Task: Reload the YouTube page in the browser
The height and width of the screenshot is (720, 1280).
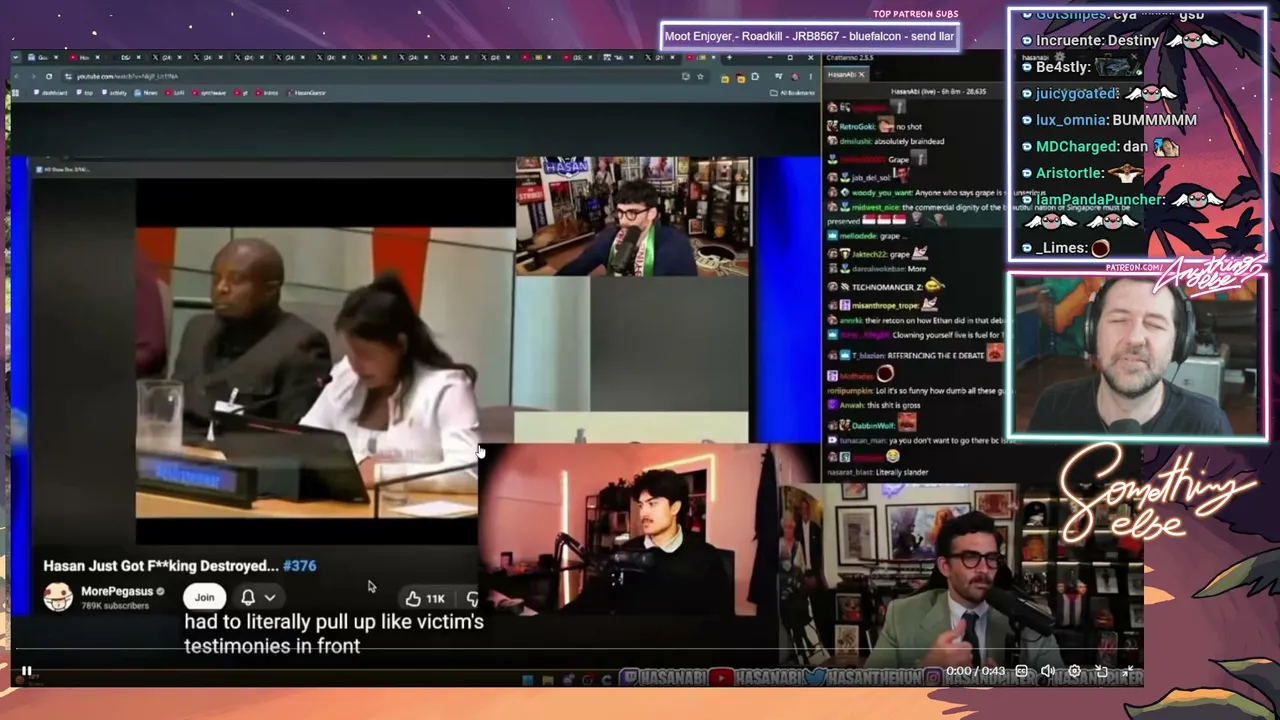Action: click(x=48, y=76)
